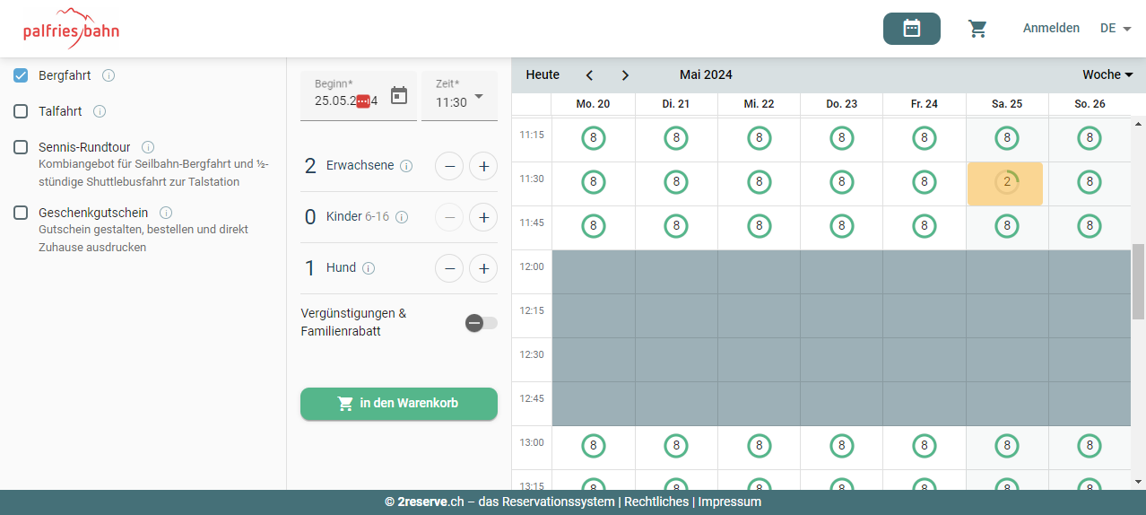
Task: Increase the Erwachsene count with plus
Action: pyautogui.click(x=483, y=166)
